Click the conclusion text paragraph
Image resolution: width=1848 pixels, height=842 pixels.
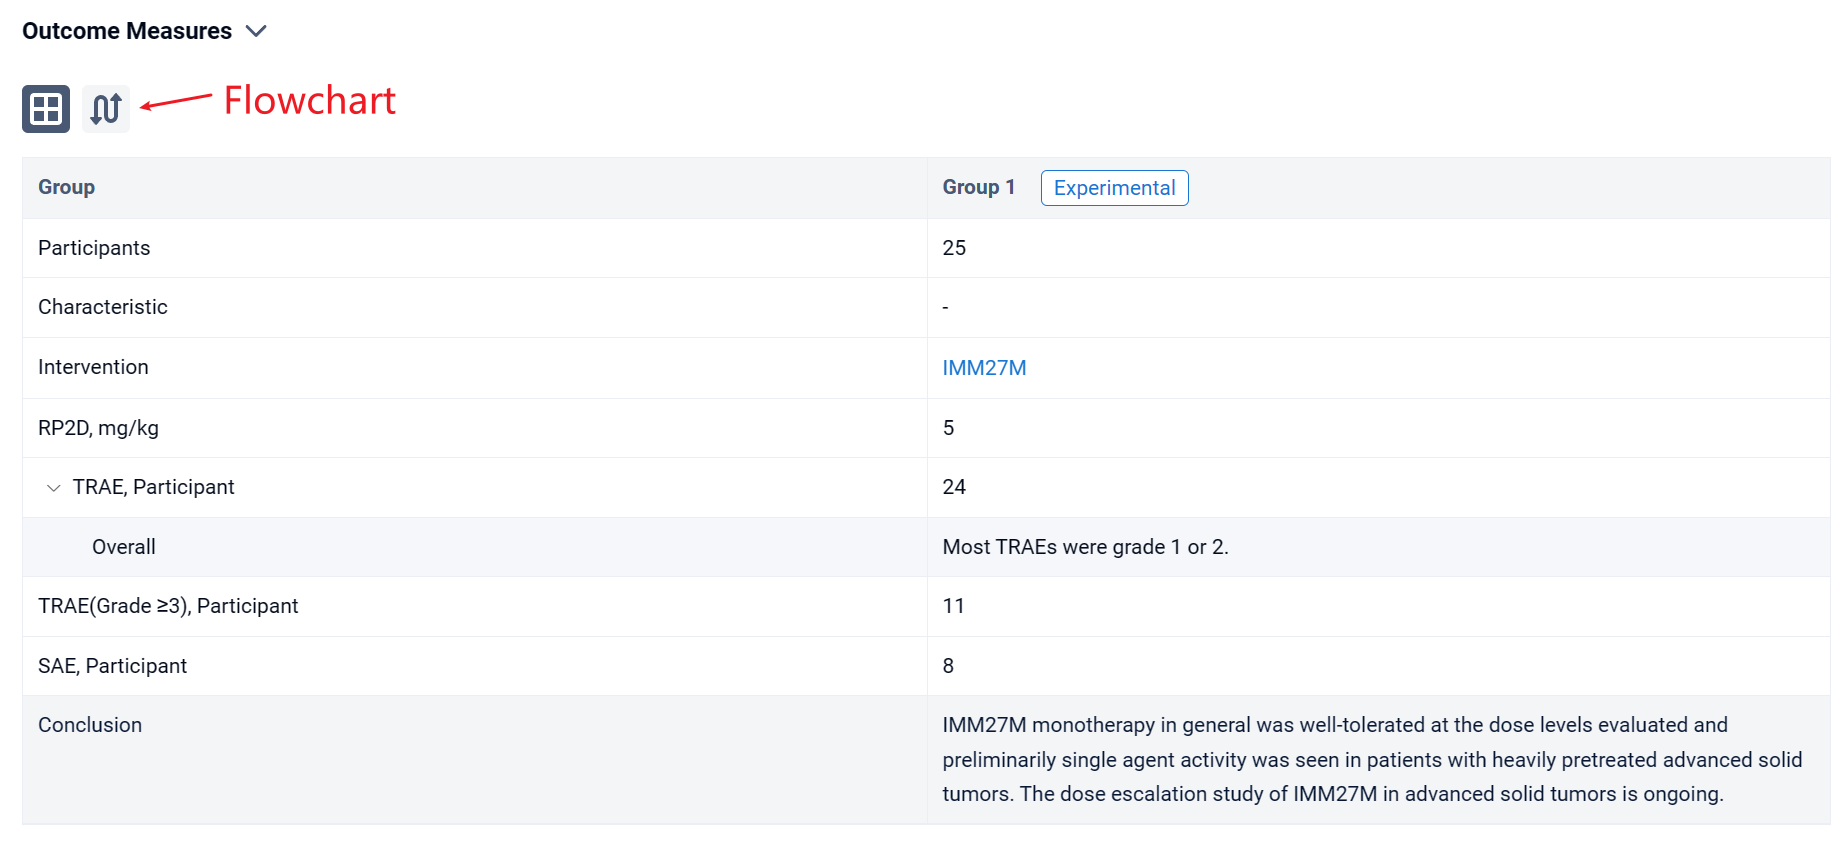pyautogui.click(x=1371, y=759)
